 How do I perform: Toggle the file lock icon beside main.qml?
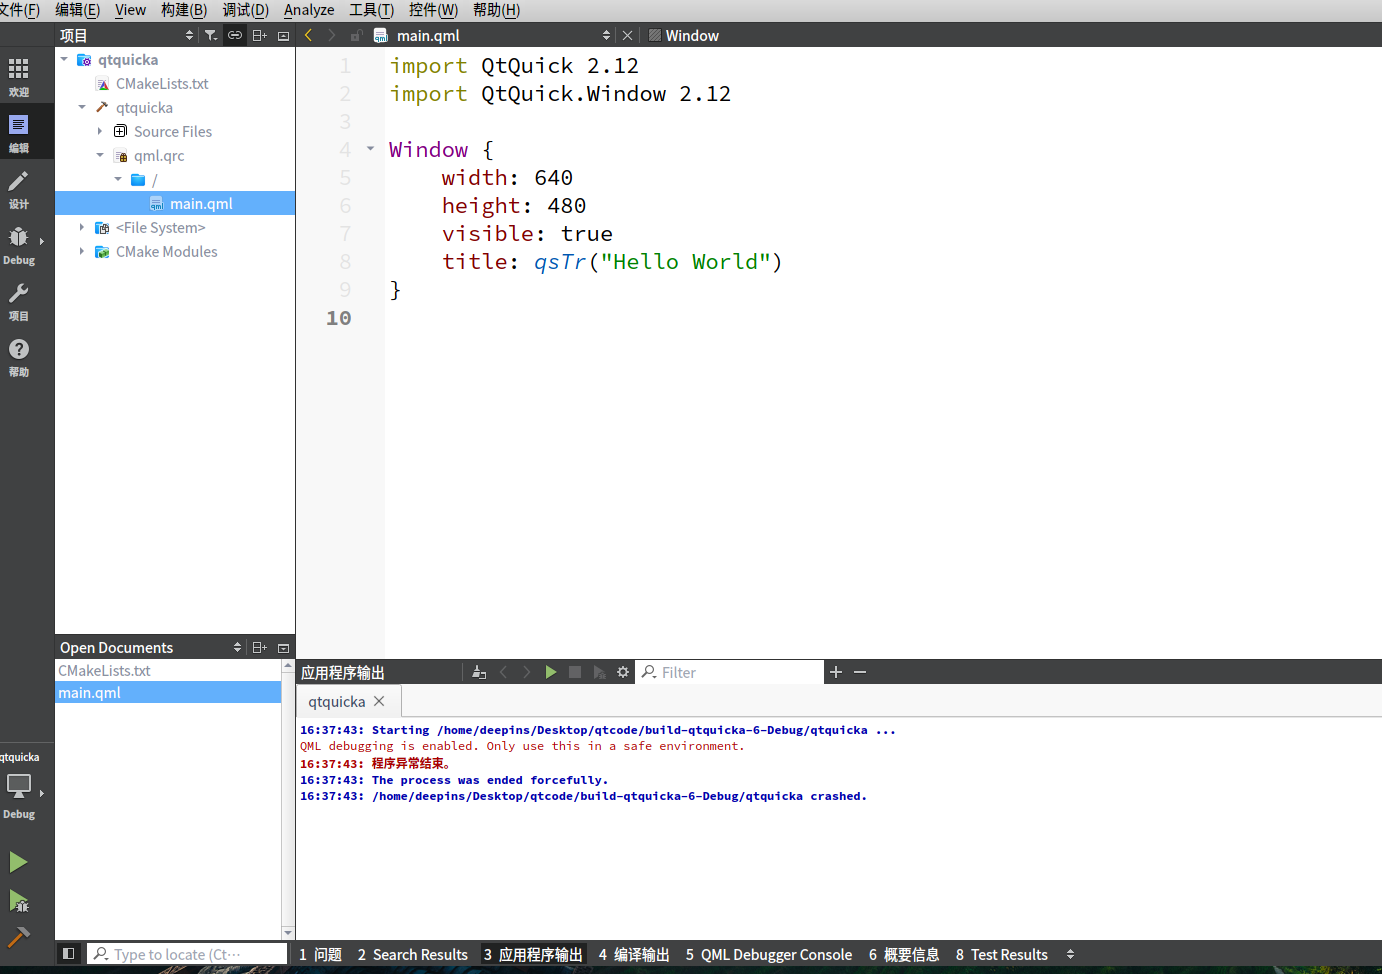[356, 35]
